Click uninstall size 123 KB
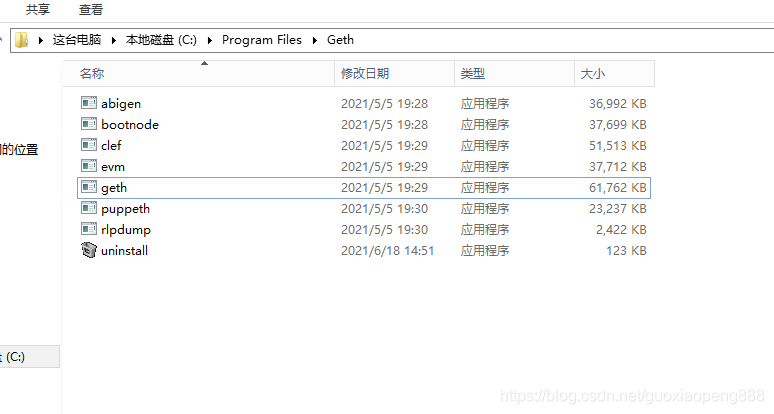This screenshot has width=774, height=414. [626, 251]
